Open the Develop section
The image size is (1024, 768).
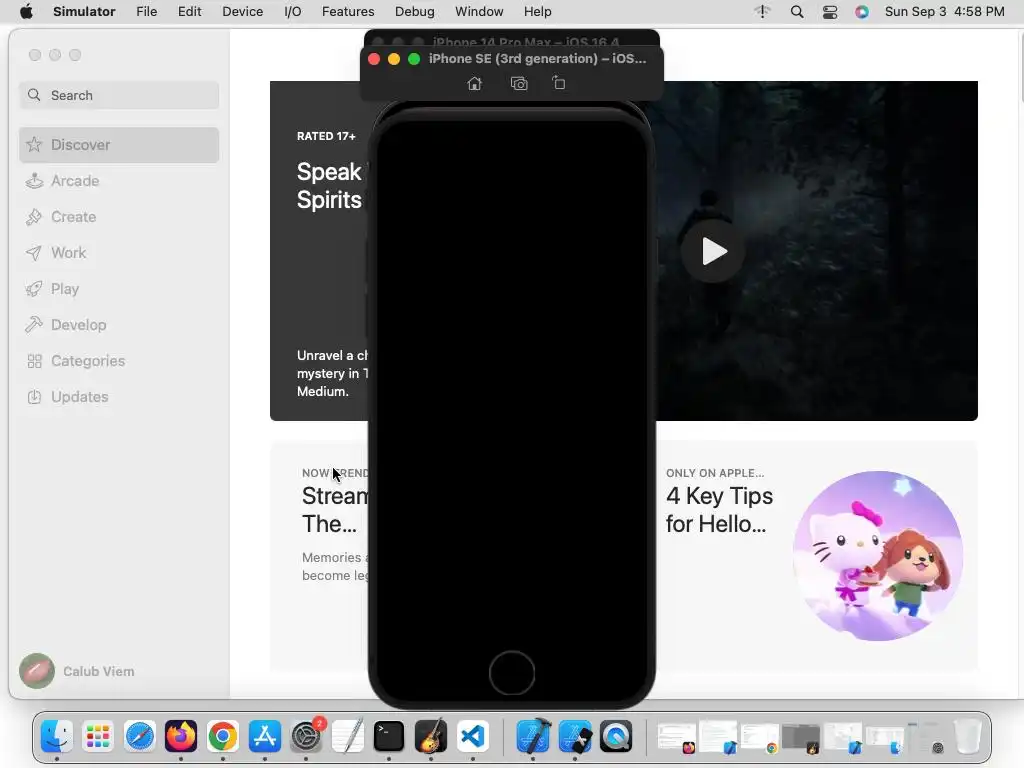pyautogui.click(x=119, y=325)
